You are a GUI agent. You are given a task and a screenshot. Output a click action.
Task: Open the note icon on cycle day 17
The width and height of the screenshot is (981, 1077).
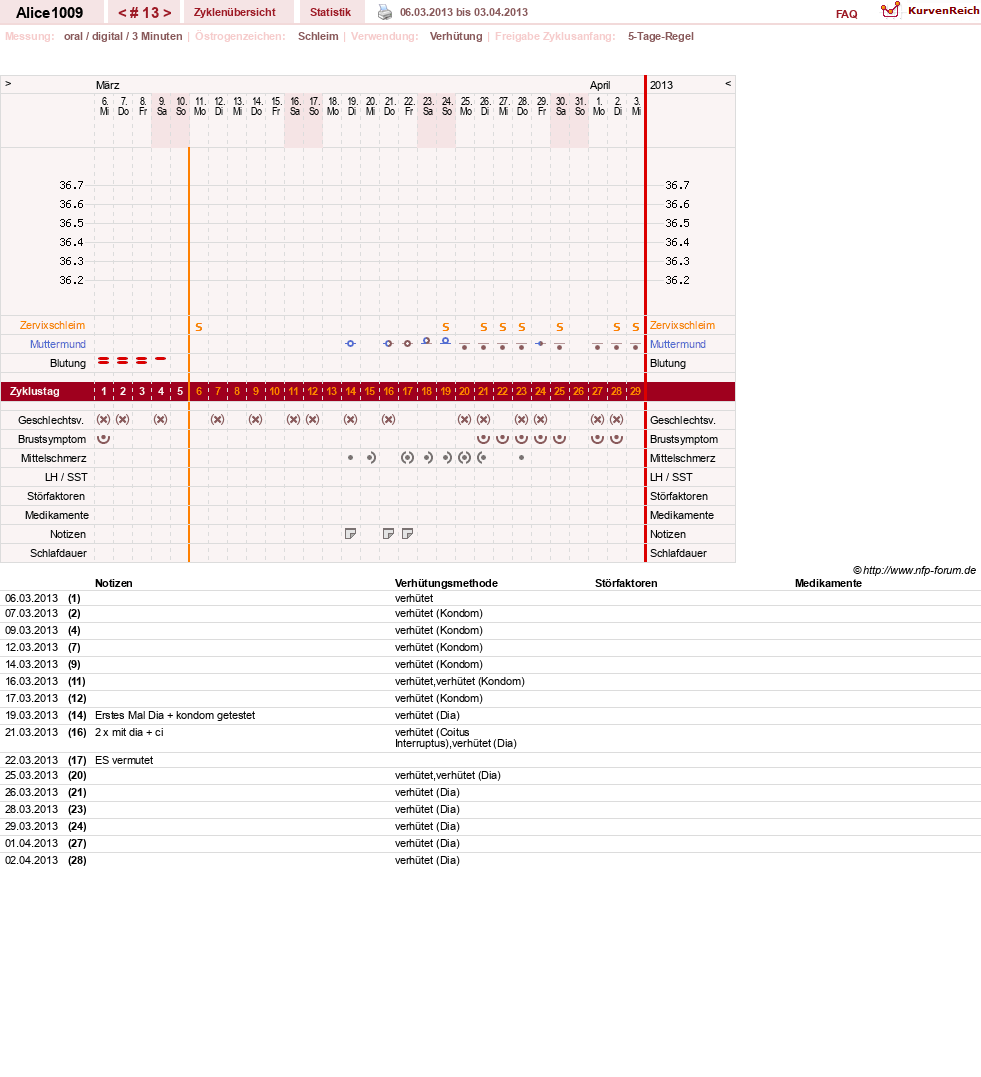407,534
